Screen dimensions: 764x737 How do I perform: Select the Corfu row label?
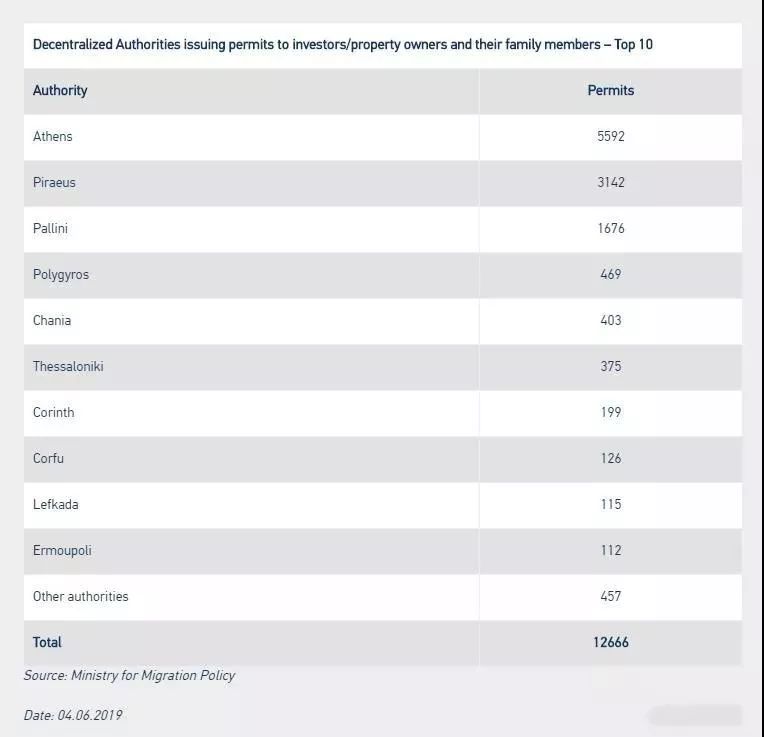pos(48,458)
